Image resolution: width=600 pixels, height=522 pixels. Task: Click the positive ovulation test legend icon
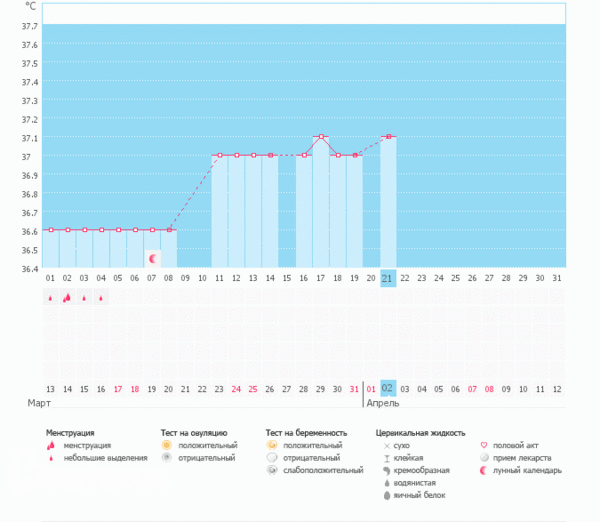pos(167,445)
